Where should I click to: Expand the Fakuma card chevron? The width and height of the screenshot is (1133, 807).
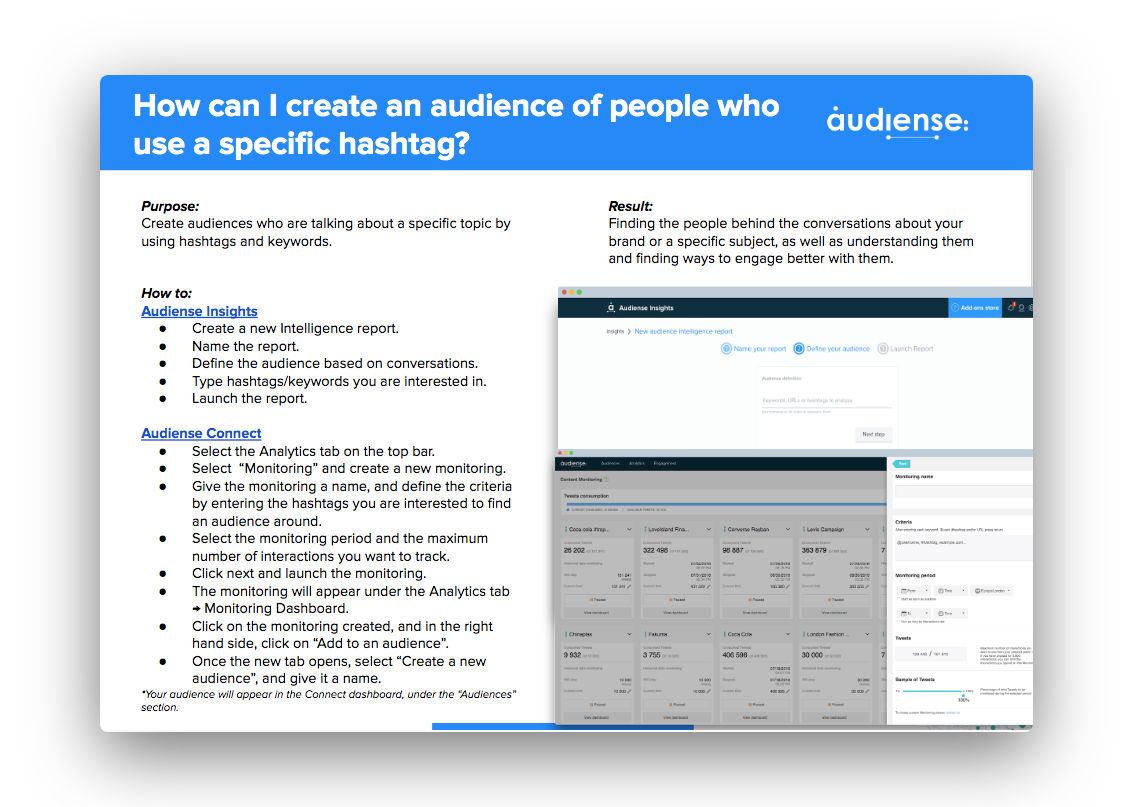pyautogui.click(x=709, y=634)
